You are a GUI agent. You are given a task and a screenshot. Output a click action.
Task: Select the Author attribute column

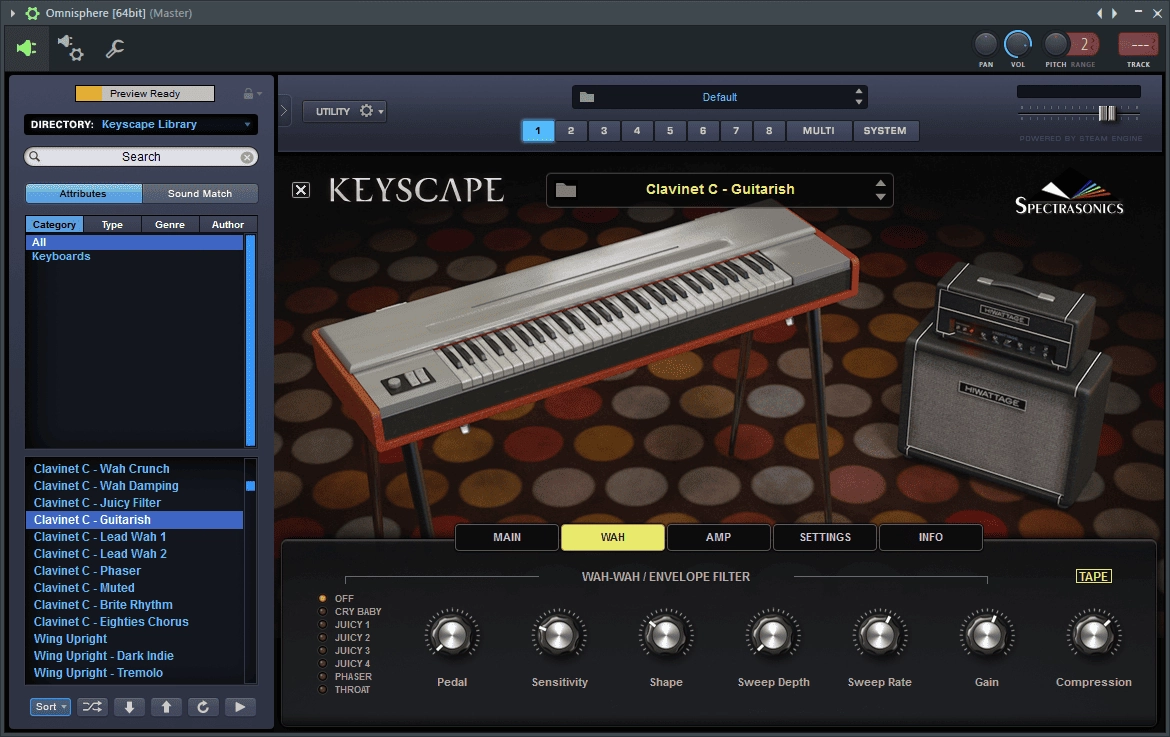[228, 225]
